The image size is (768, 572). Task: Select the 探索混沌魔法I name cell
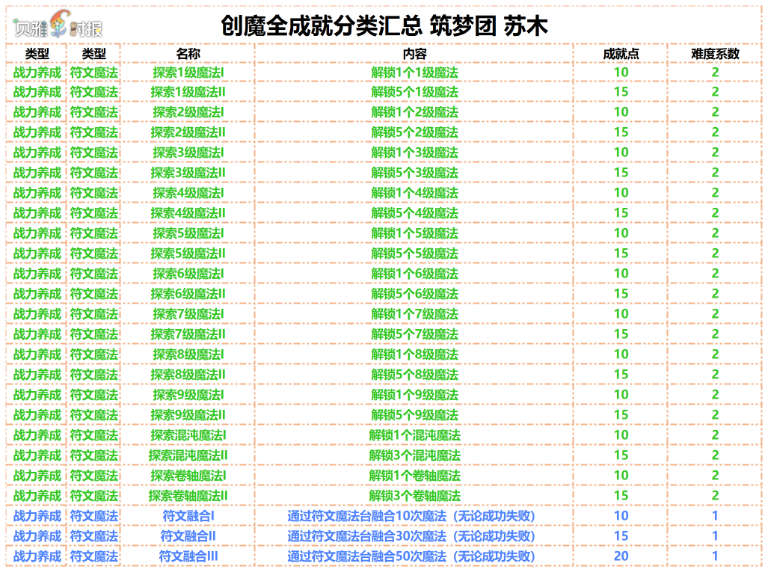(x=187, y=435)
